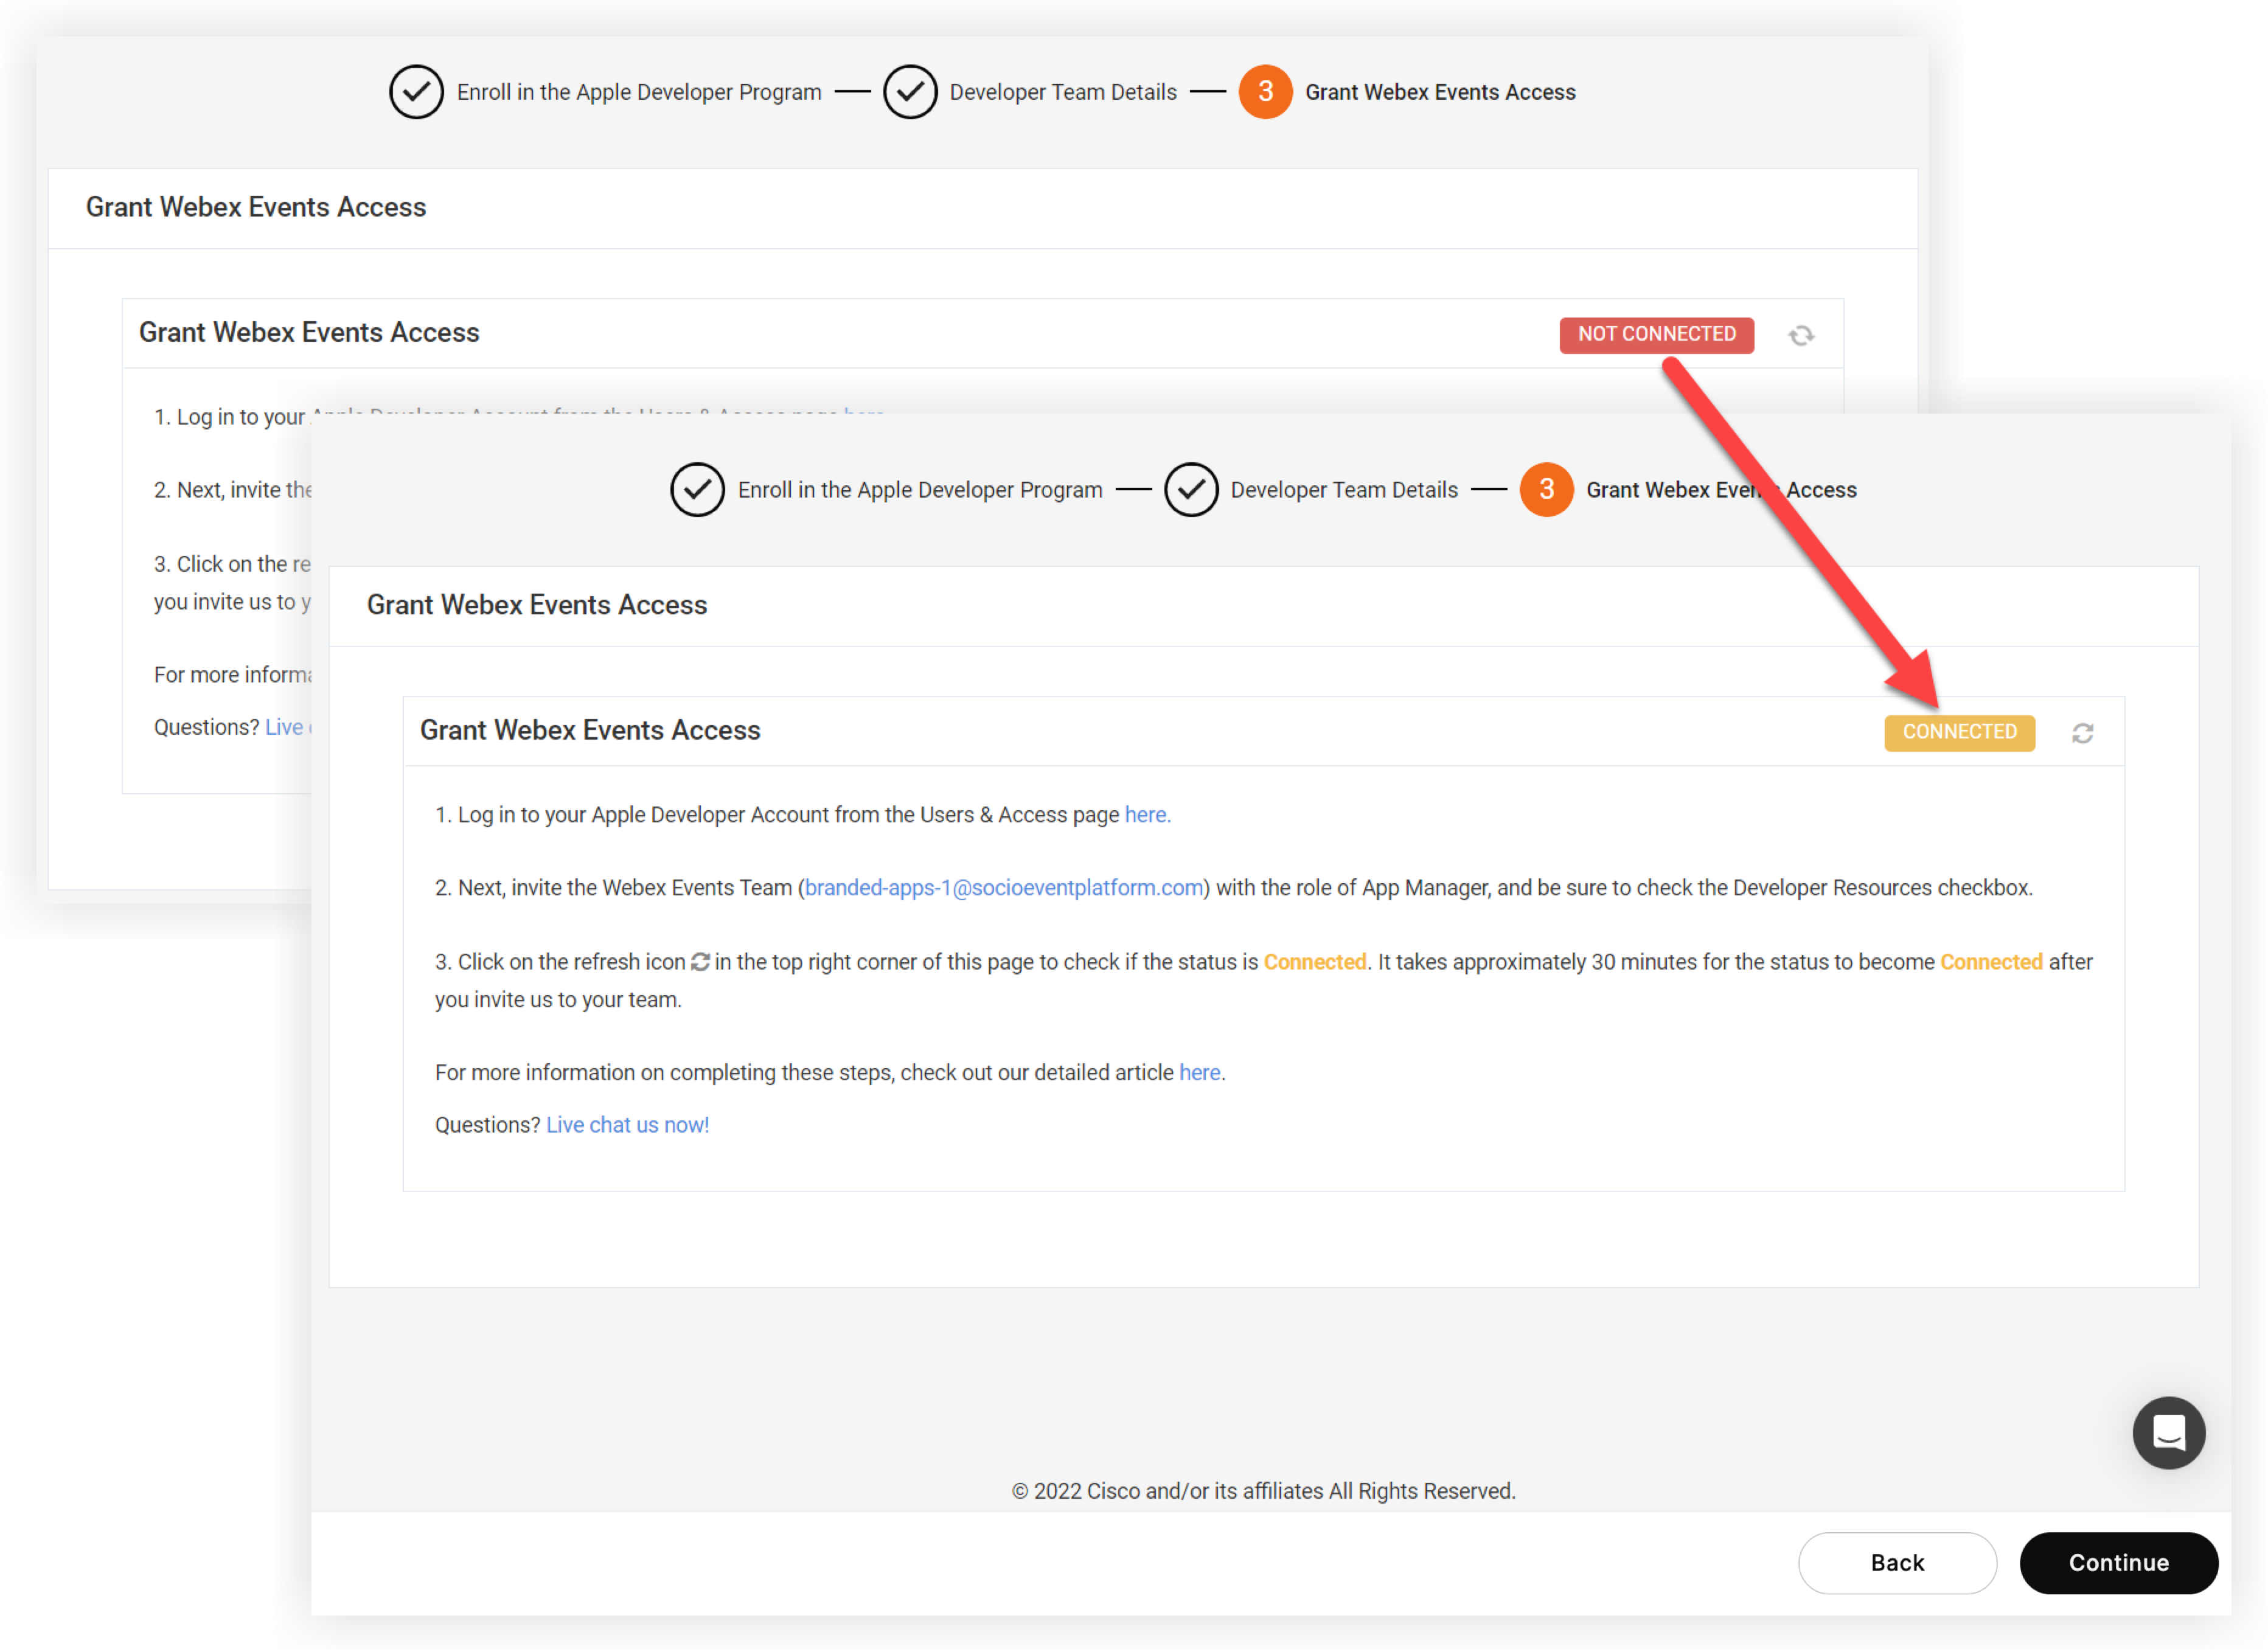Open the detailed article 'here' link
Screen dimensions: 2268x1652
(x=1199, y=1072)
